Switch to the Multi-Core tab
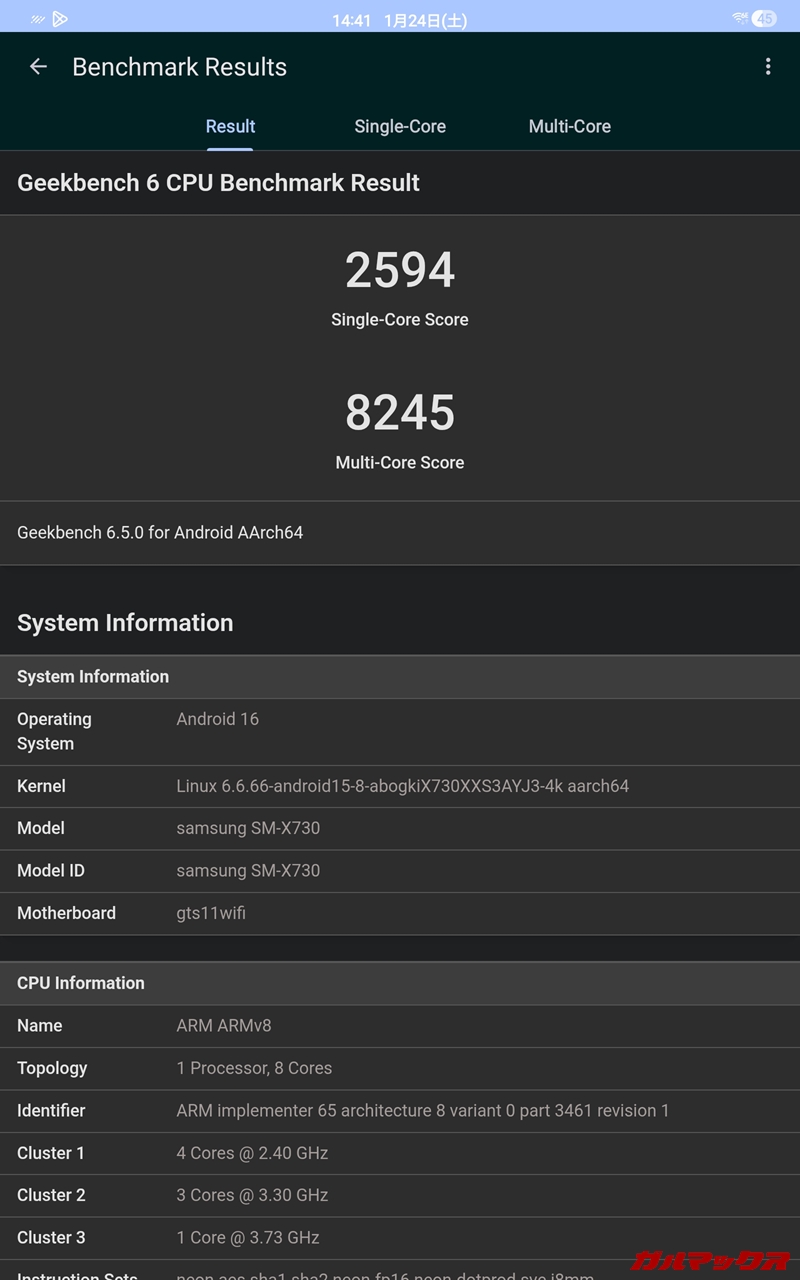This screenshot has height=1280, width=800. [569, 127]
